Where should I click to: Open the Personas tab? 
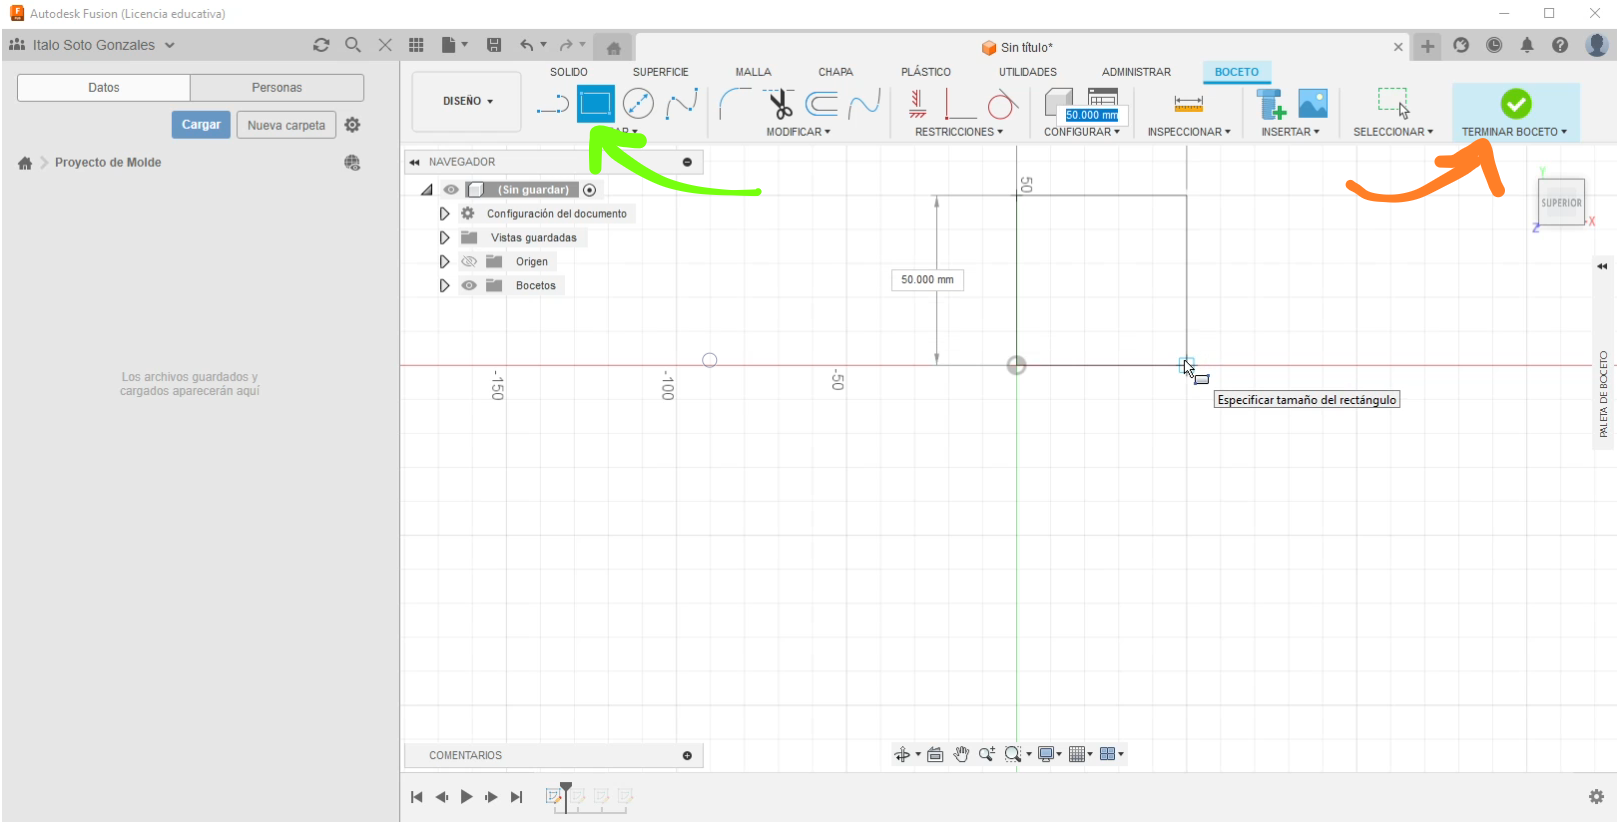pos(277,88)
